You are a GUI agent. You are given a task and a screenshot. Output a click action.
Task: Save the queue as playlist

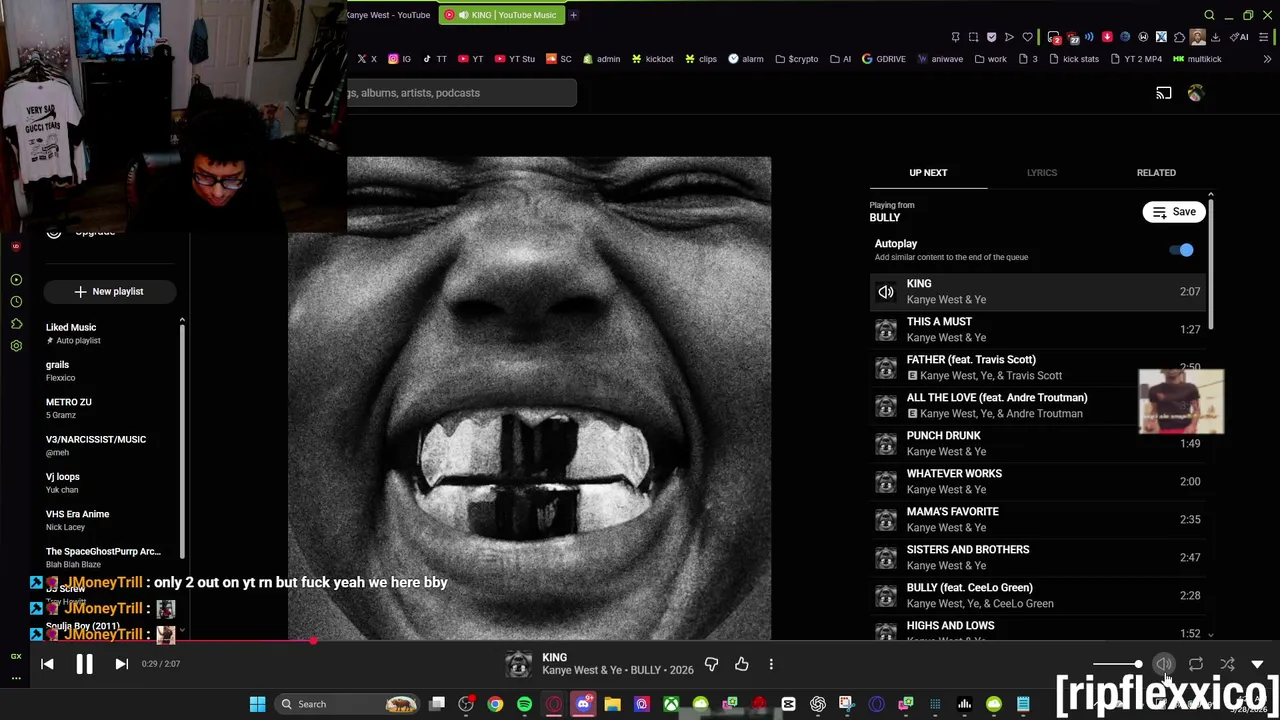(x=1174, y=212)
